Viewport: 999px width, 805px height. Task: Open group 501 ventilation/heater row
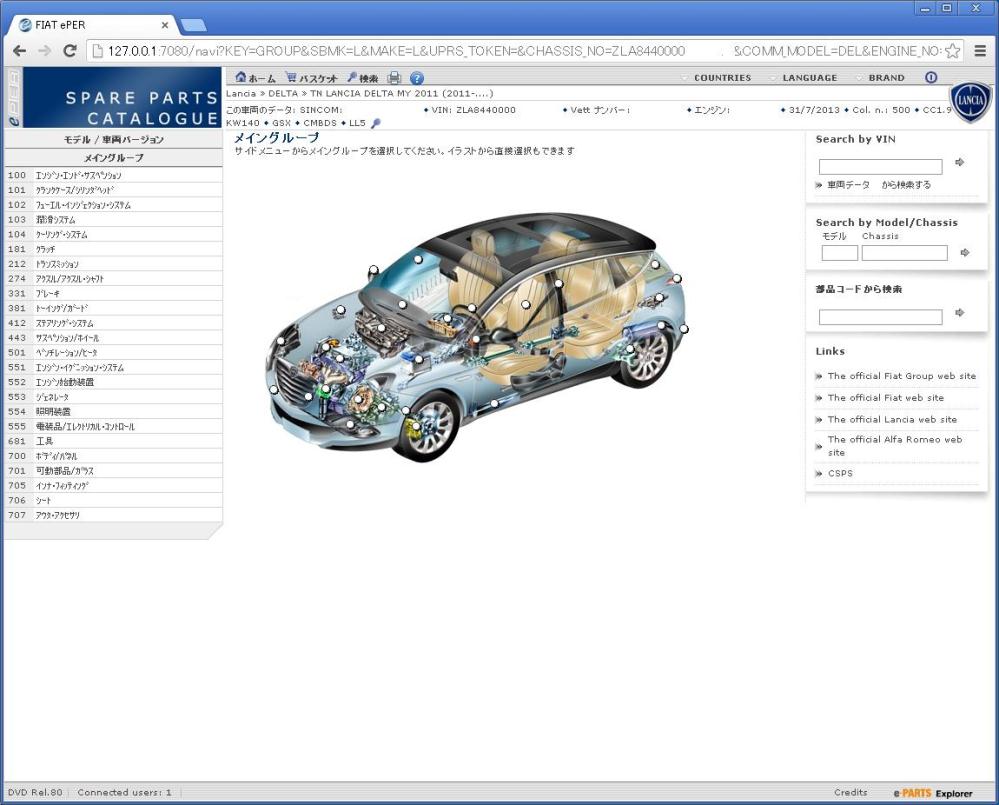tap(113, 353)
